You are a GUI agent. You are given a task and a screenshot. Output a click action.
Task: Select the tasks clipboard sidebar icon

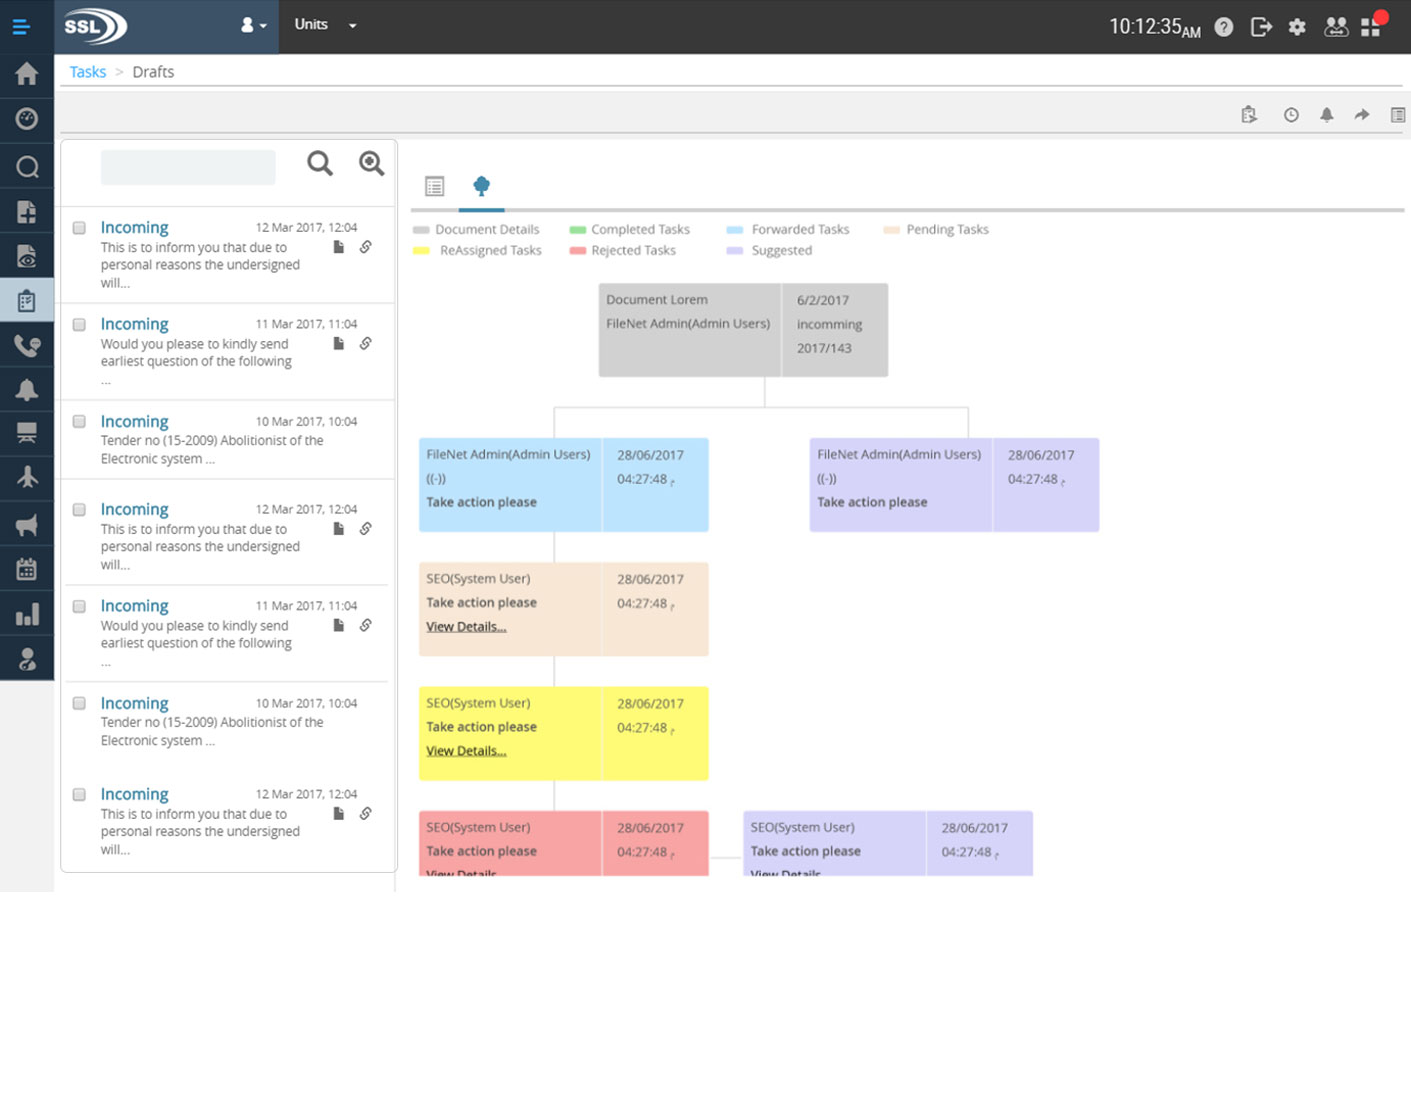27,301
